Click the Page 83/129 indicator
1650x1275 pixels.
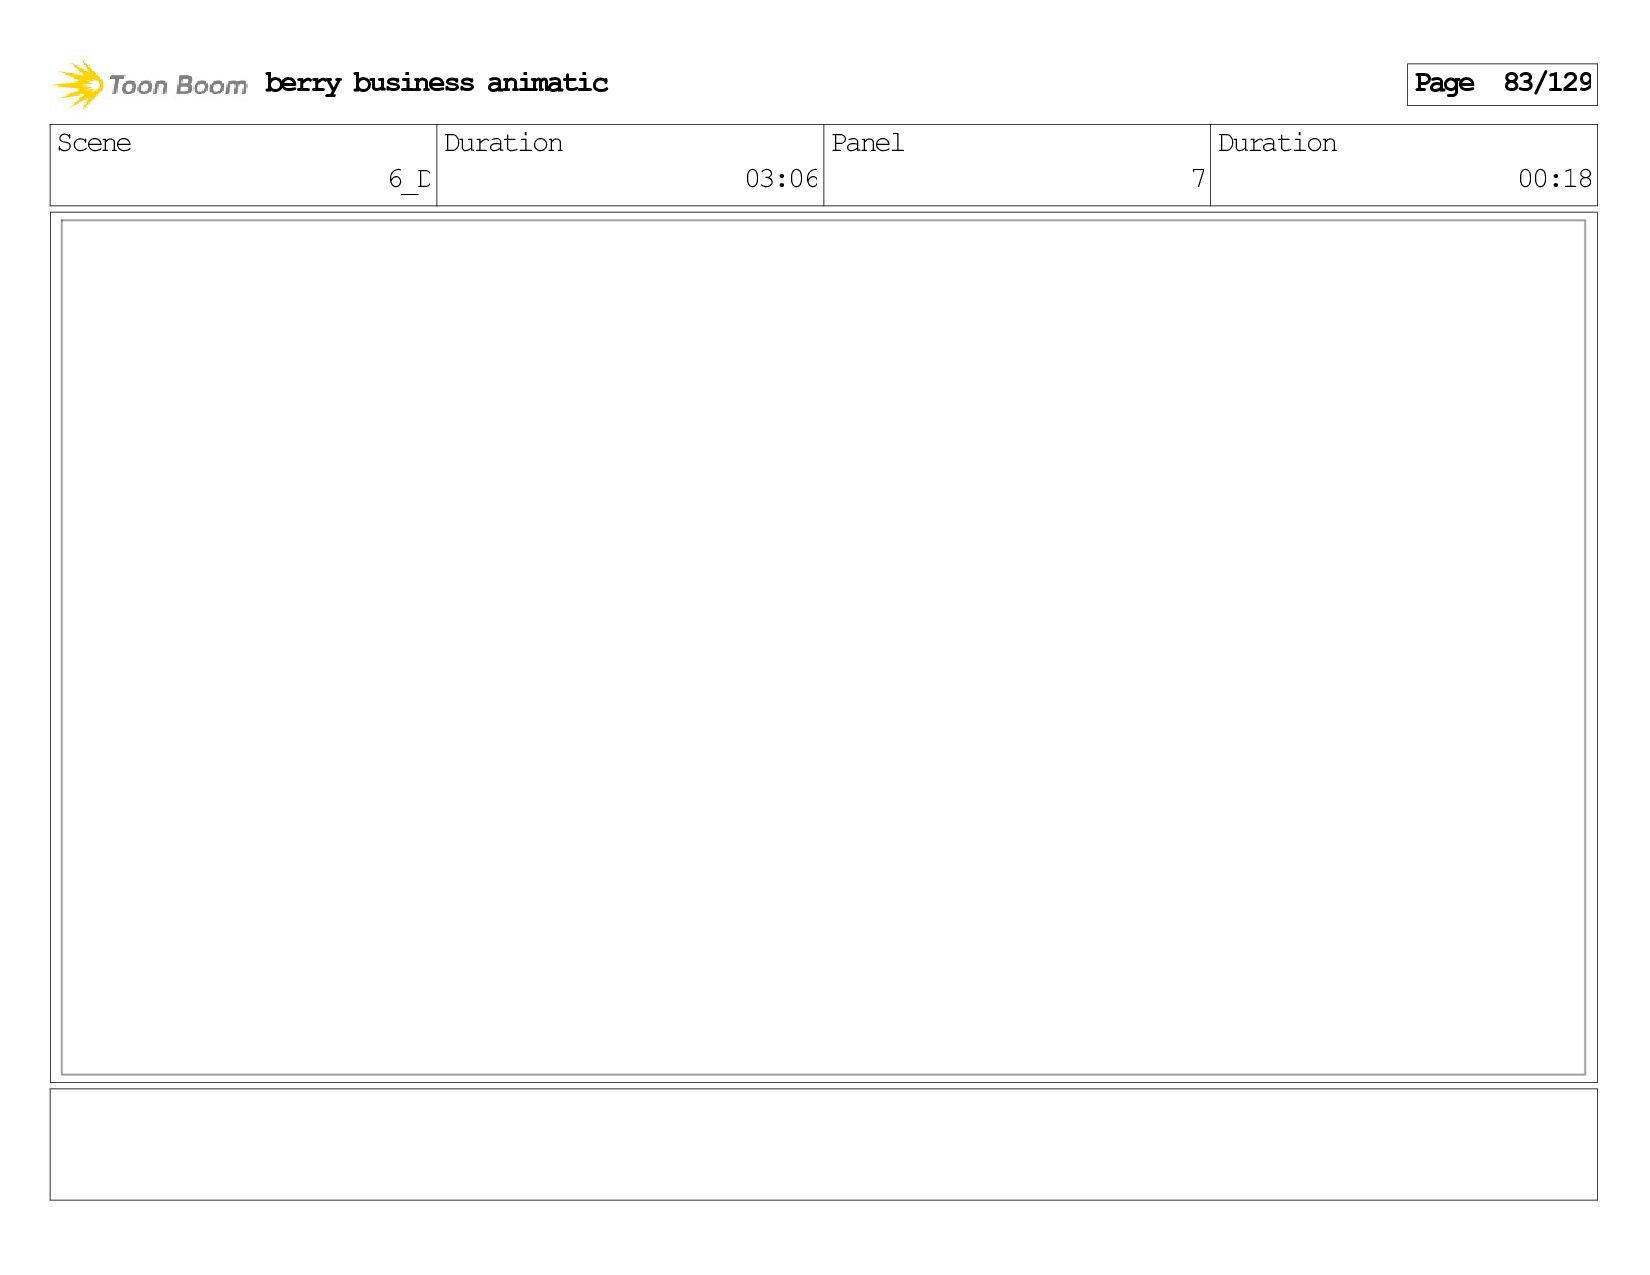1502,84
